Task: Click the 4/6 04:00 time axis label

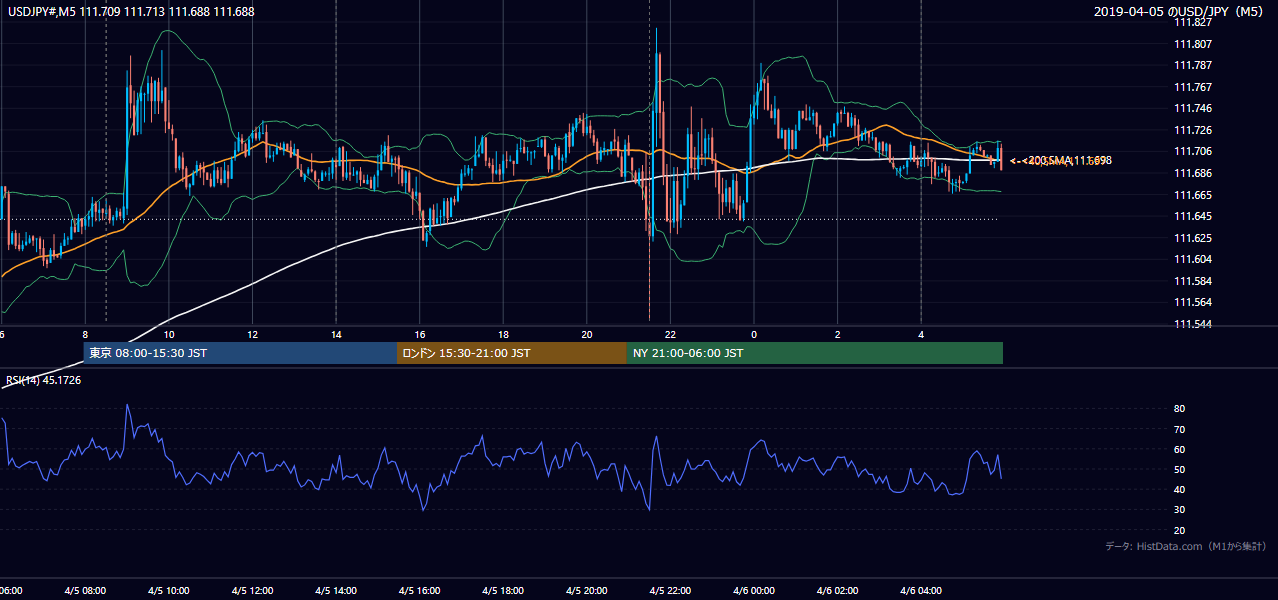Action: tap(921, 591)
